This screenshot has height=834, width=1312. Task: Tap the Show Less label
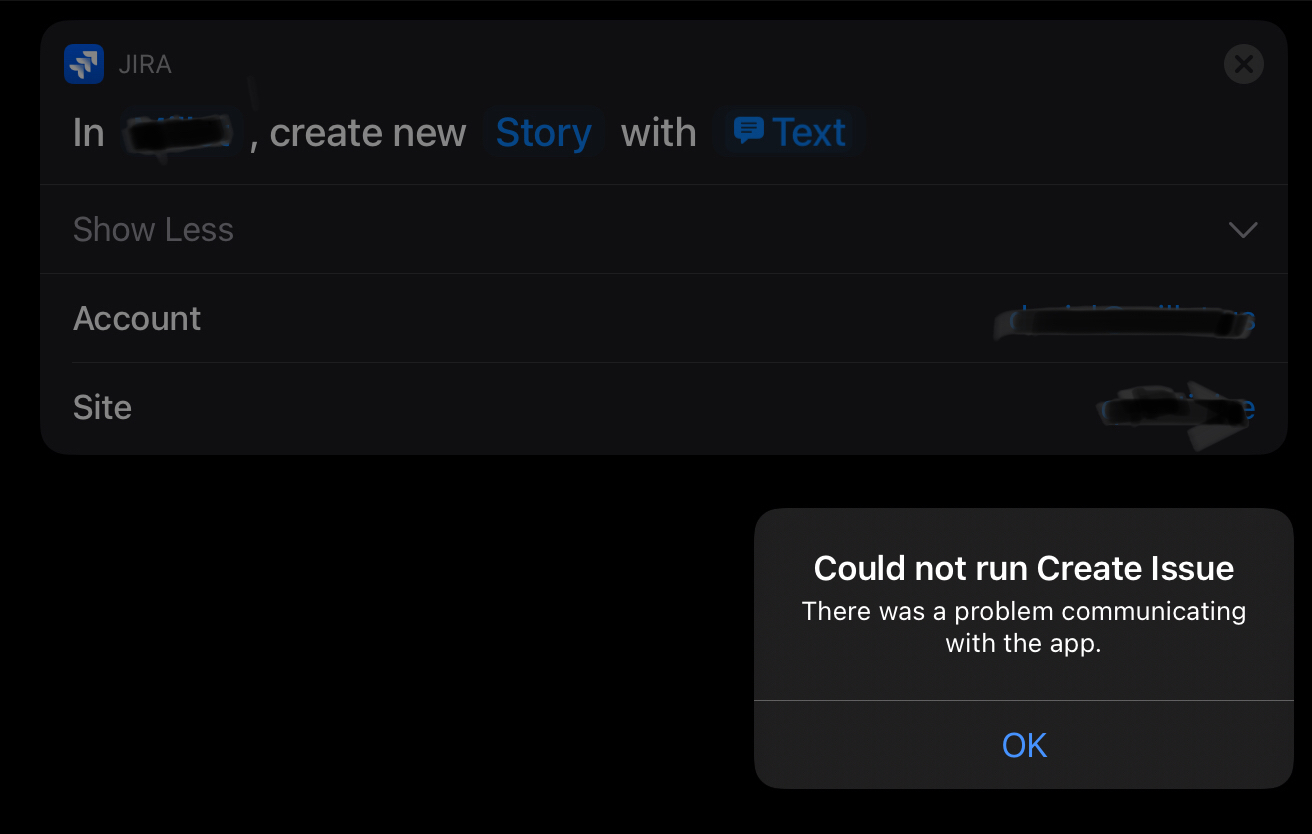(x=153, y=230)
